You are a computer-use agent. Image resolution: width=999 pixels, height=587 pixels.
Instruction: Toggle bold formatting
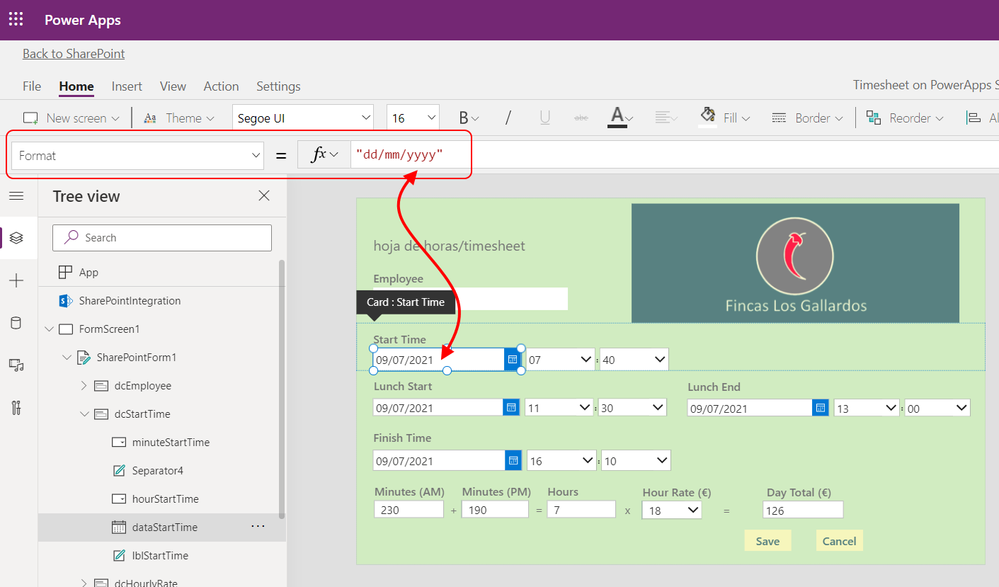point(468,118)
